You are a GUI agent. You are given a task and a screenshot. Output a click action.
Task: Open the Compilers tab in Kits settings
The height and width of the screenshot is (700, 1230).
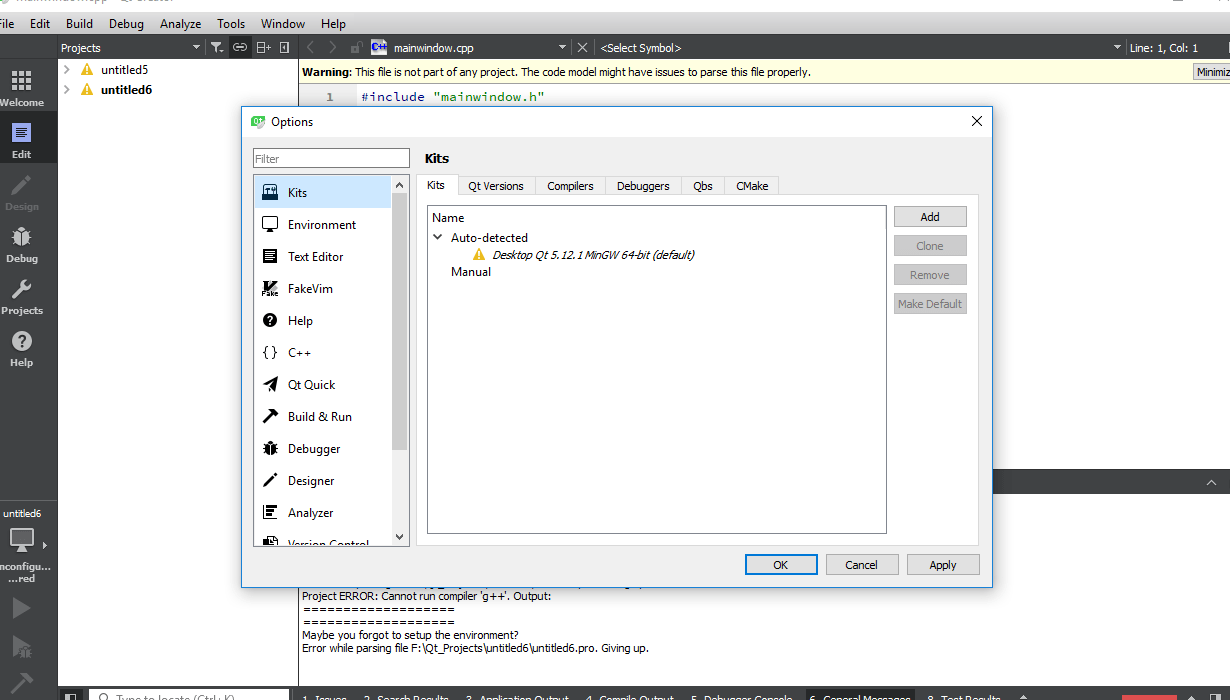570,185
